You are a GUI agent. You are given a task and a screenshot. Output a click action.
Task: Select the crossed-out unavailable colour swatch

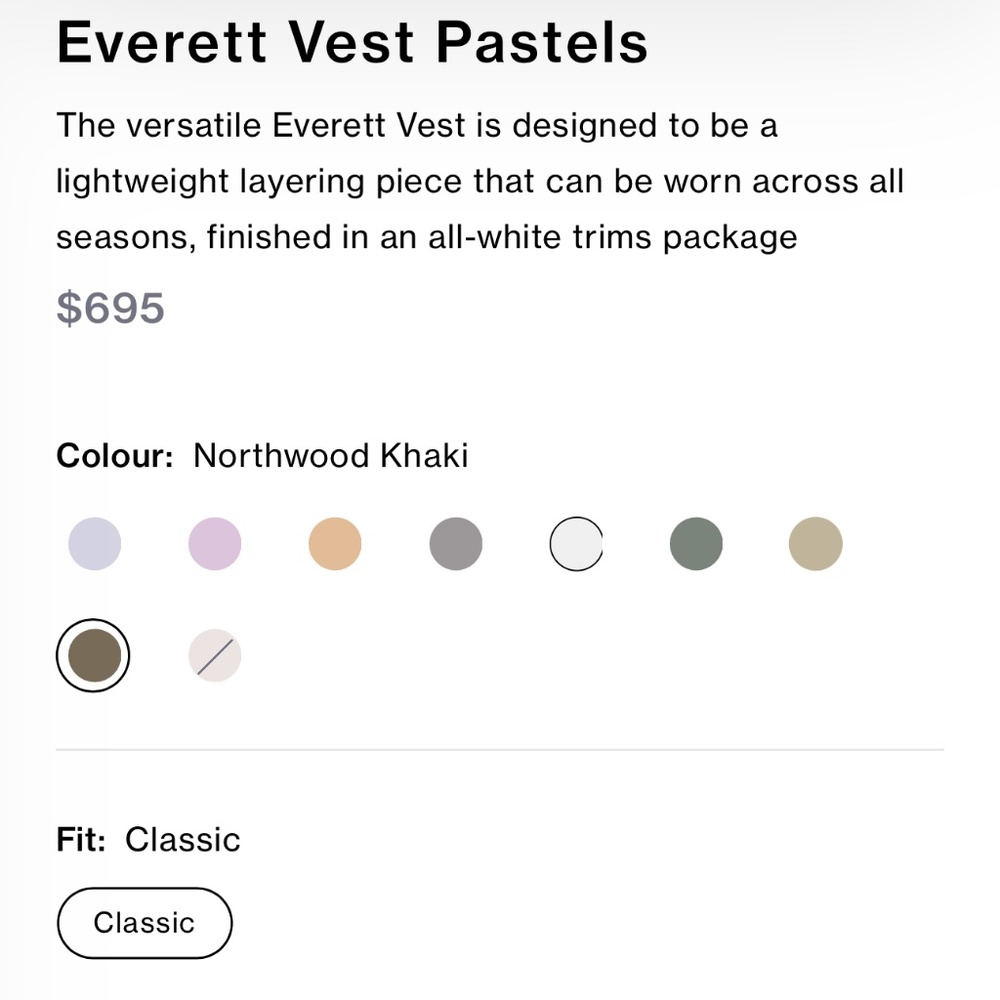(x=215, y=656)
